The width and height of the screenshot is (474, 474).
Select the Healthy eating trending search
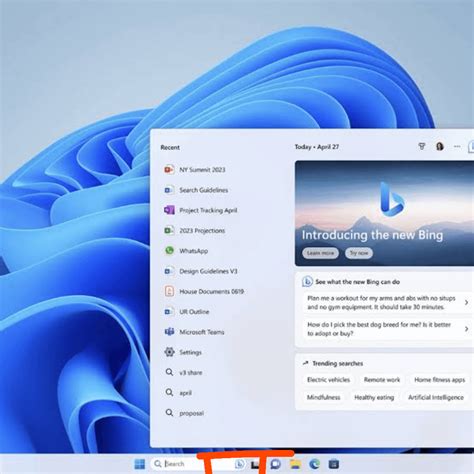click(x=374, y=397)
